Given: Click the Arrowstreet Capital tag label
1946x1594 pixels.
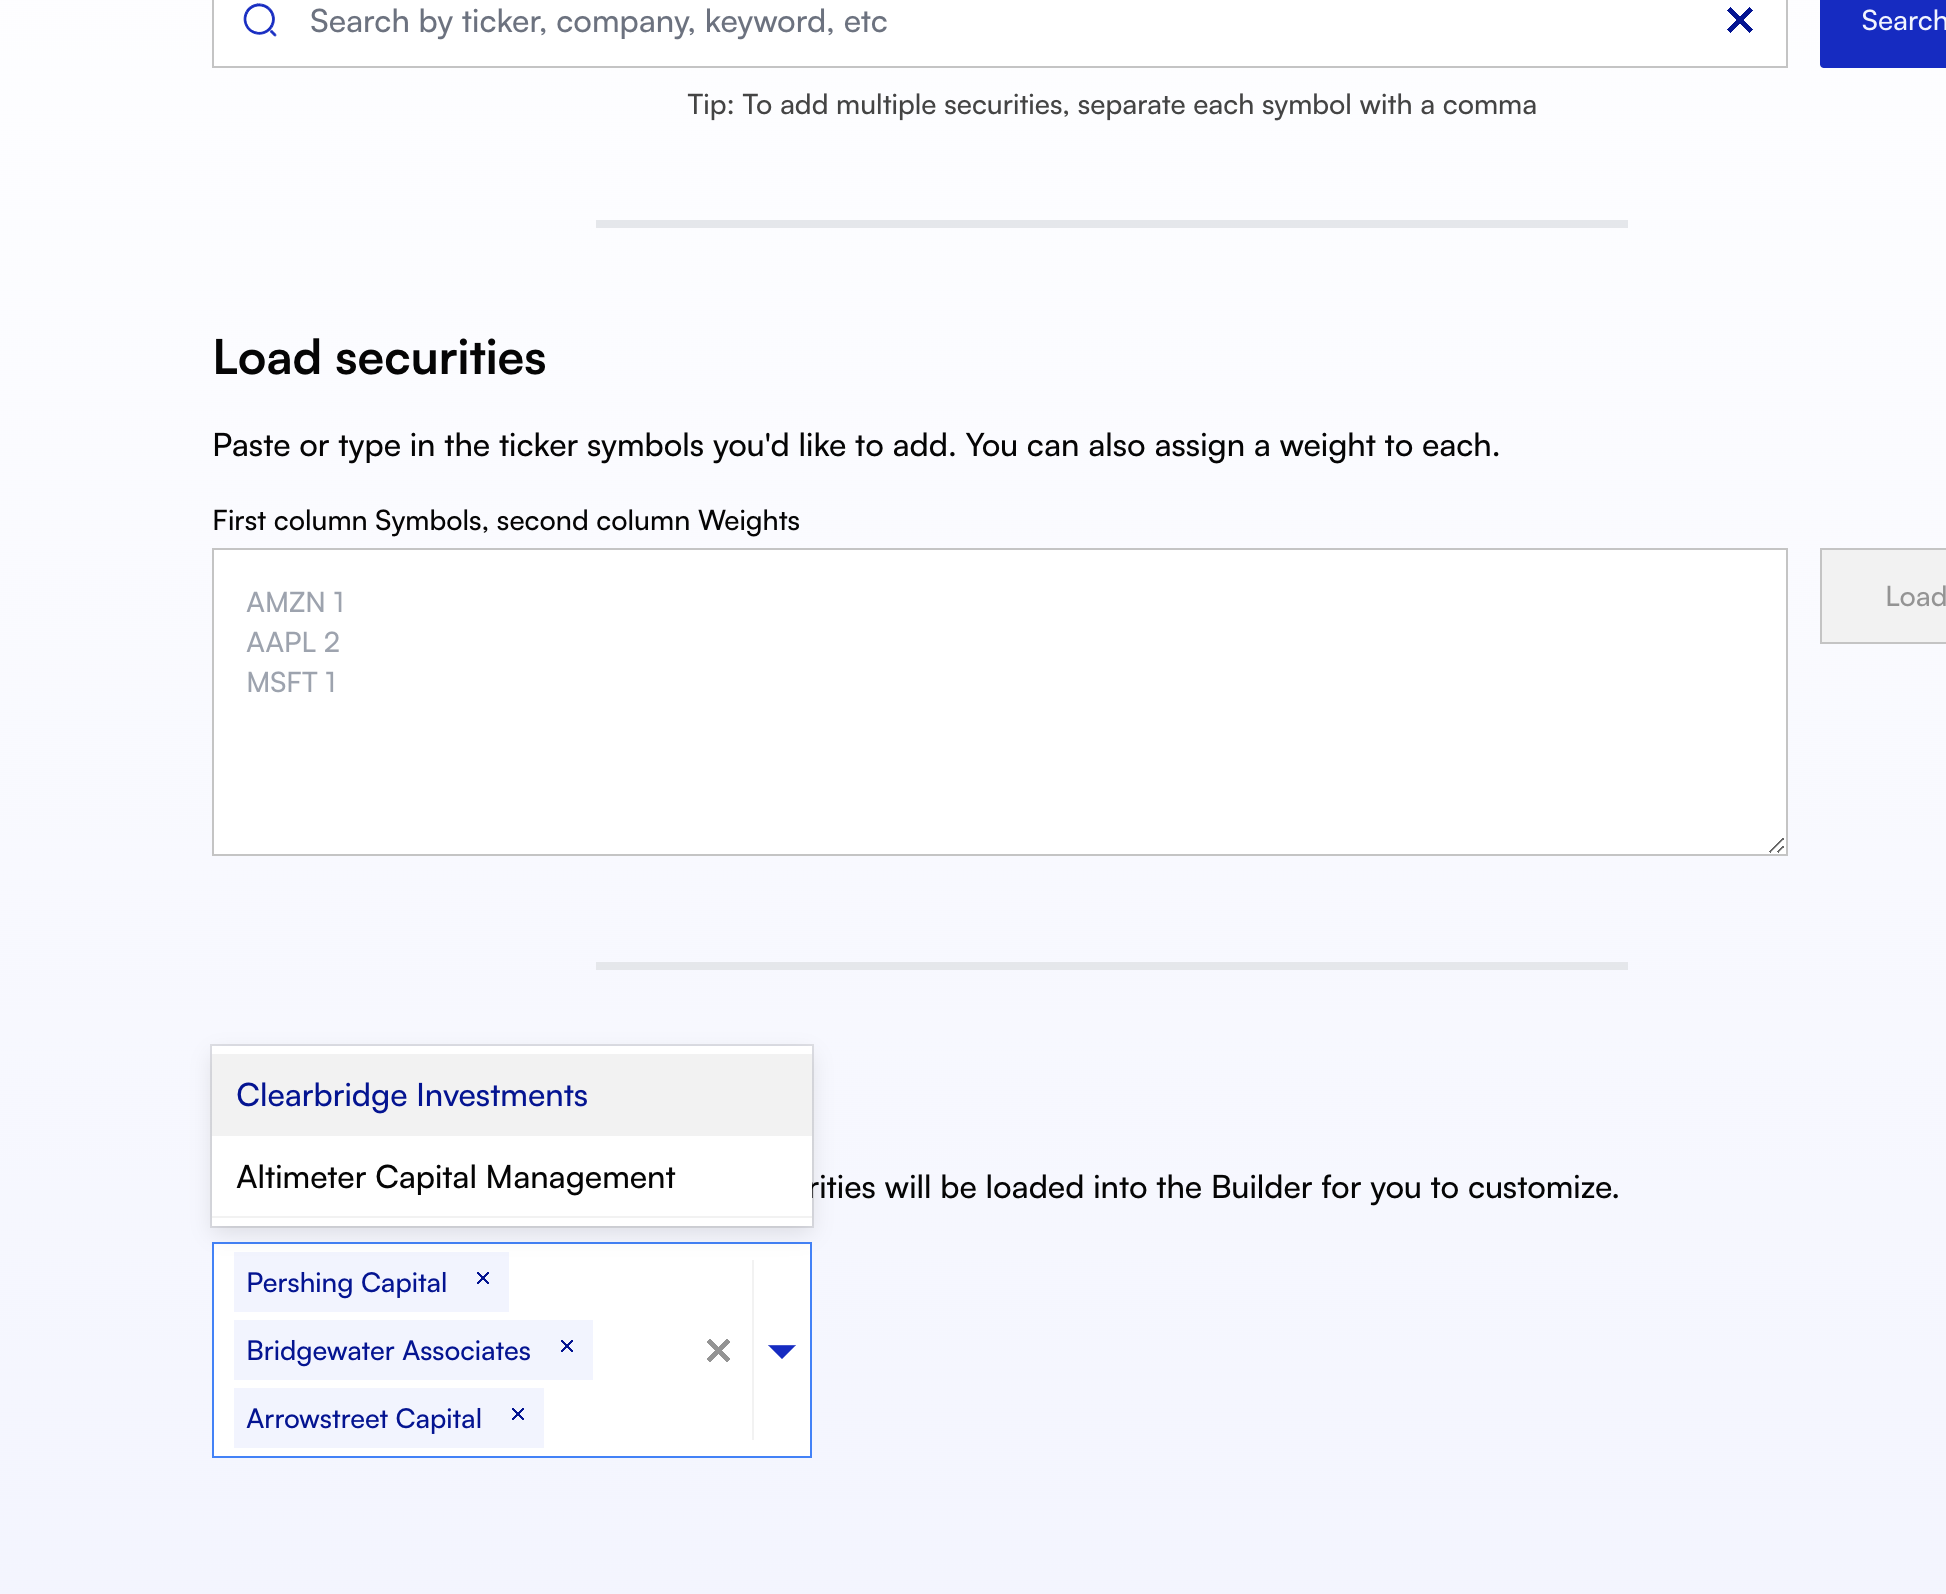Looking at the screenshot, I should [x=364, y=1419].
